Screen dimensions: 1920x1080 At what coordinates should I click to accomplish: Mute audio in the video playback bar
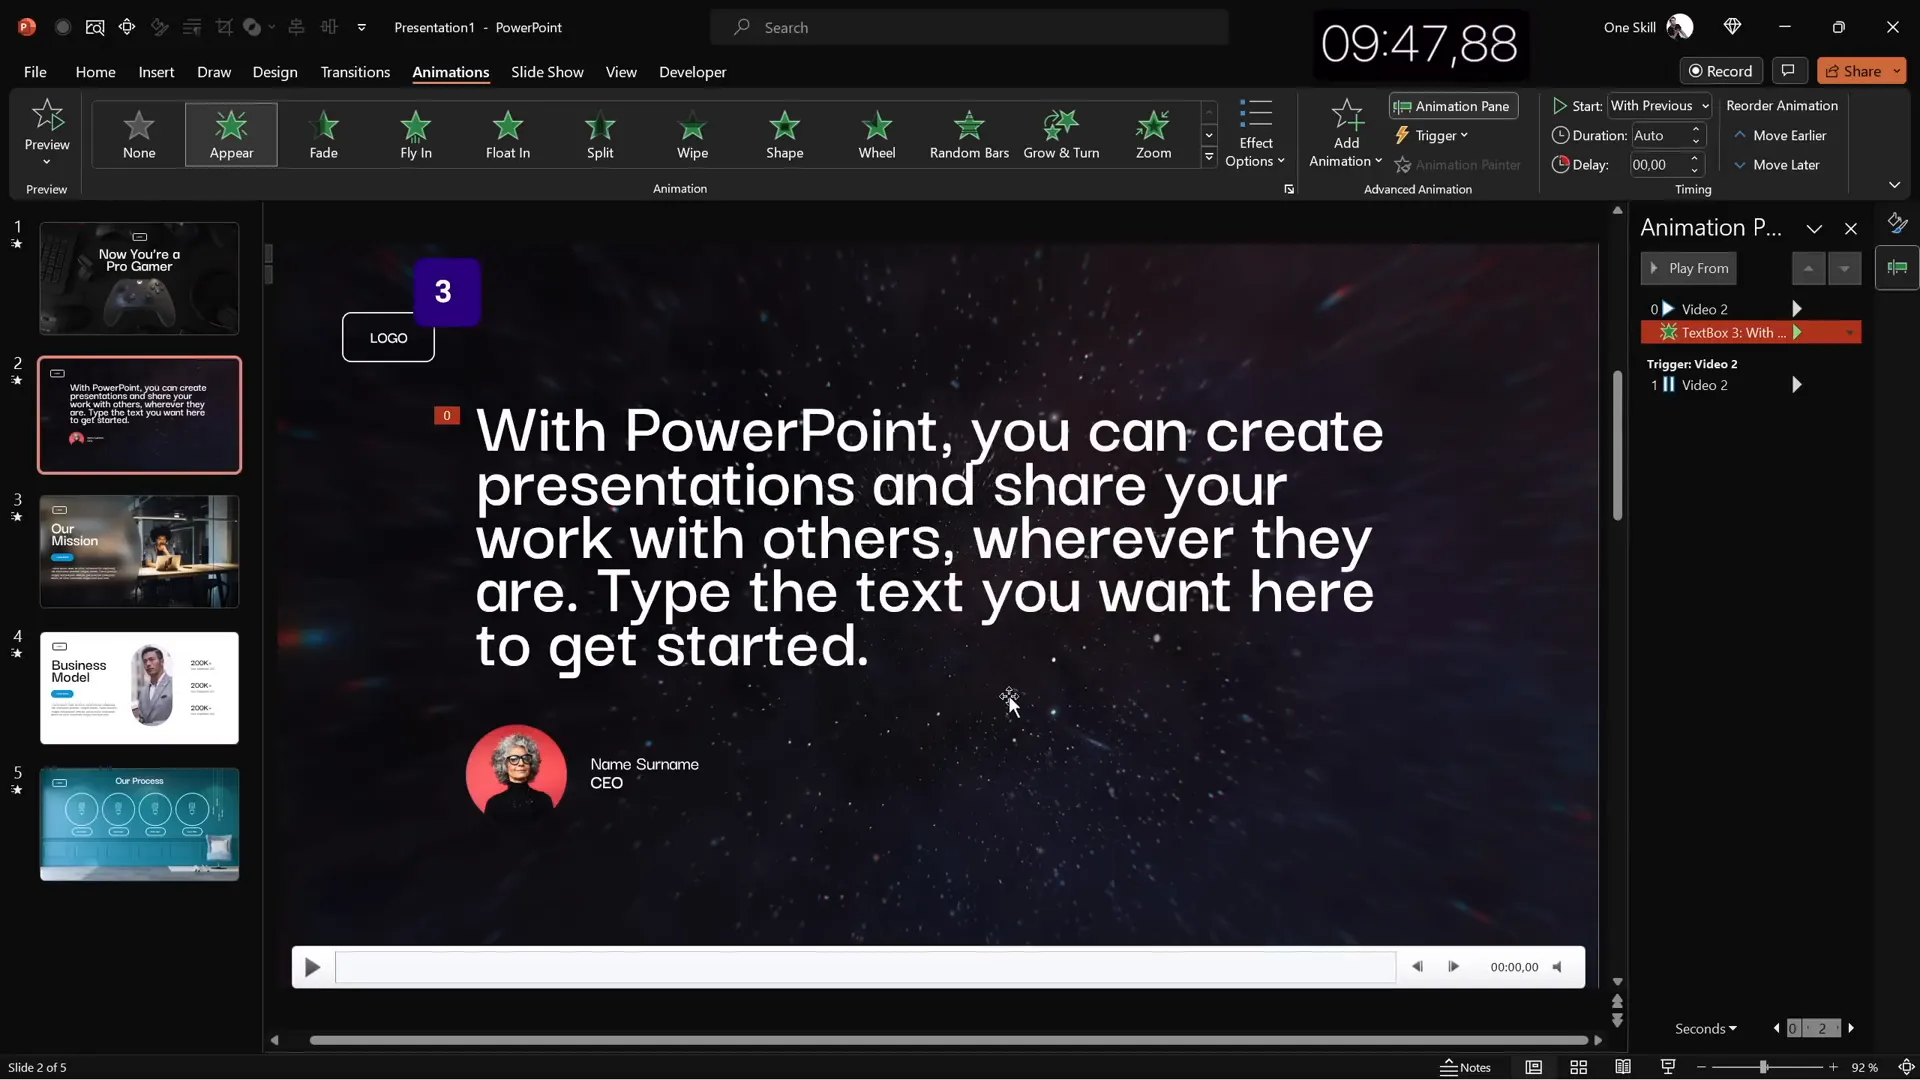pos(1558,966)
